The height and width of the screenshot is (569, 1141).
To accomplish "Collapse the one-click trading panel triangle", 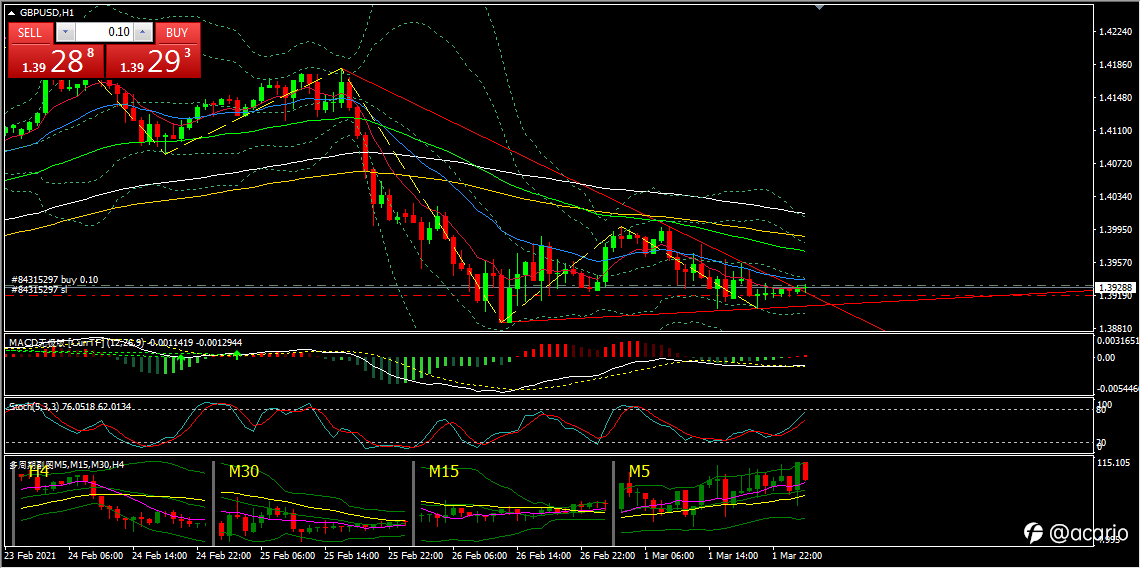I will point(12,12).
